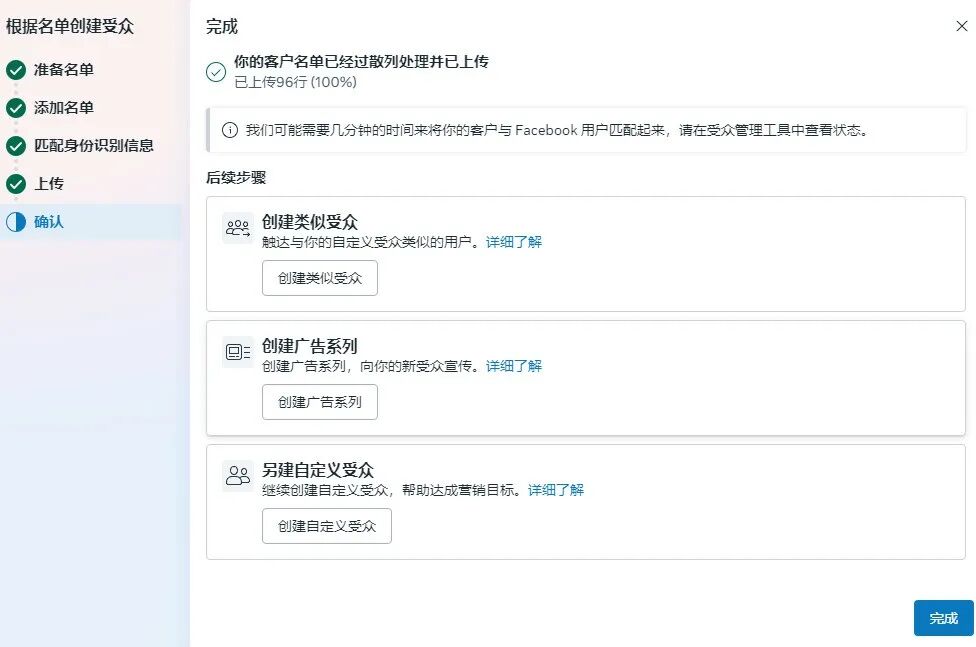976x647 pixels.
Task: Click the custom audience people icon
Action: pos(238,476)
